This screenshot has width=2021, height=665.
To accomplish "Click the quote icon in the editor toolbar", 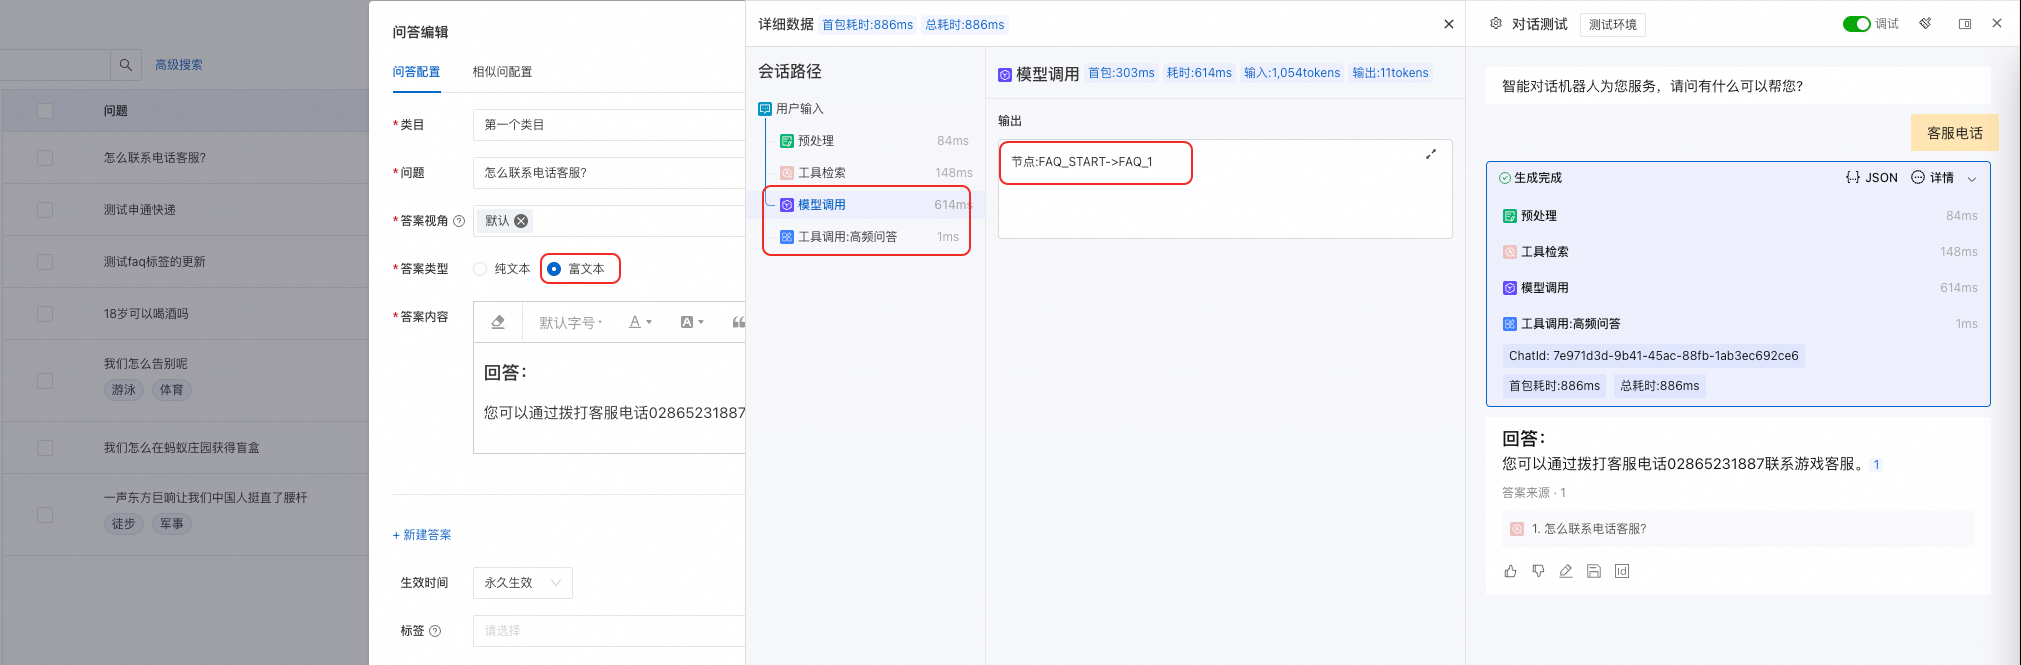I will click(738, 322).
